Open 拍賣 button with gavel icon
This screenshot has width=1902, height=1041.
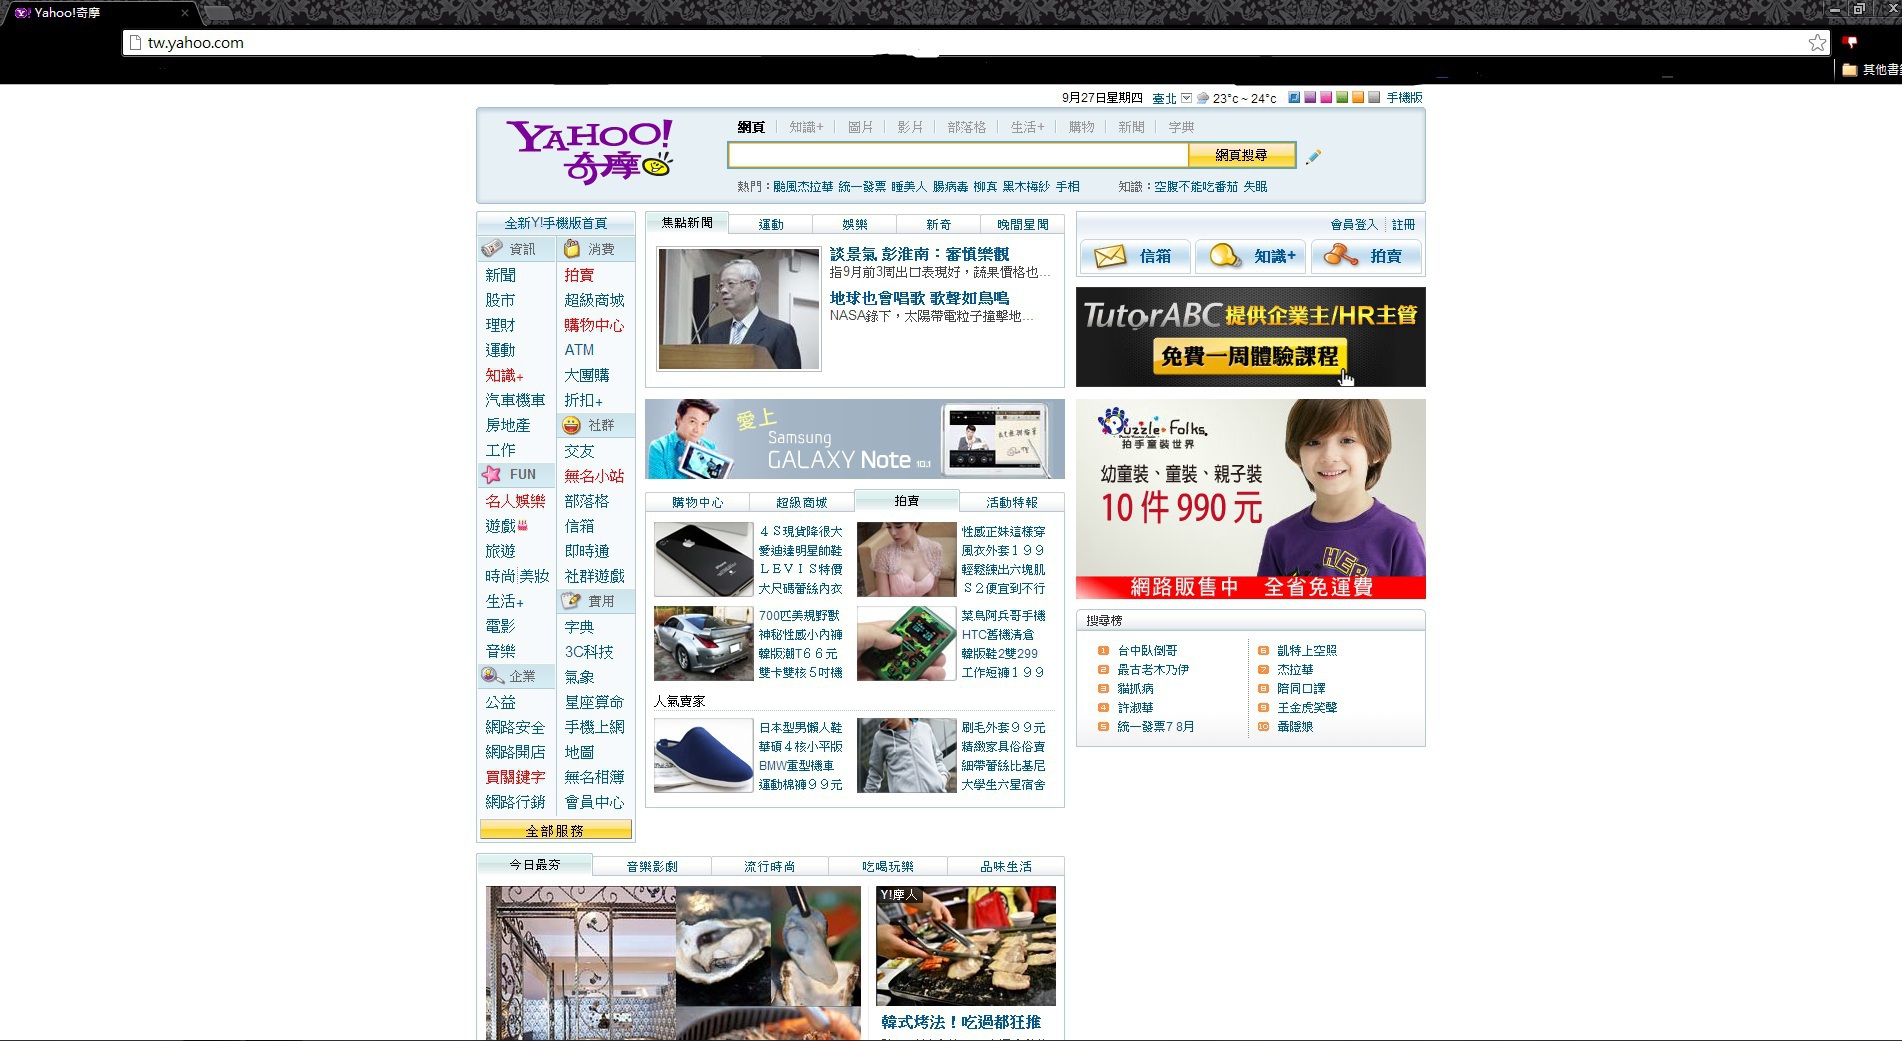pyautogui.click(x=1366, y=257)
